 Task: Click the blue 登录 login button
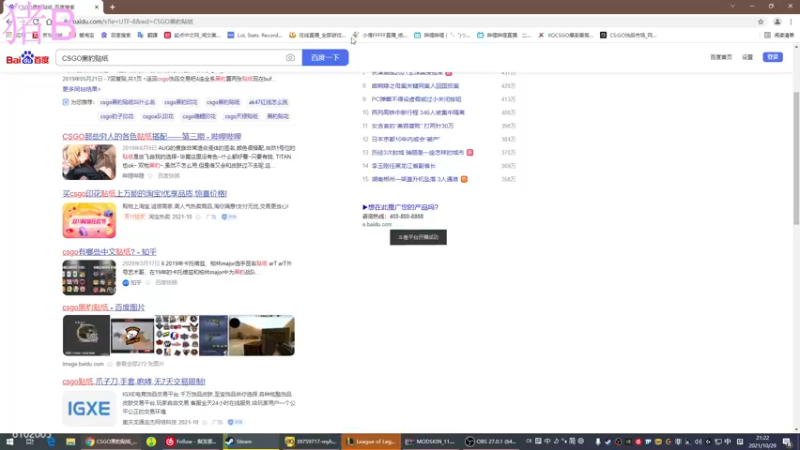(772, 57)
